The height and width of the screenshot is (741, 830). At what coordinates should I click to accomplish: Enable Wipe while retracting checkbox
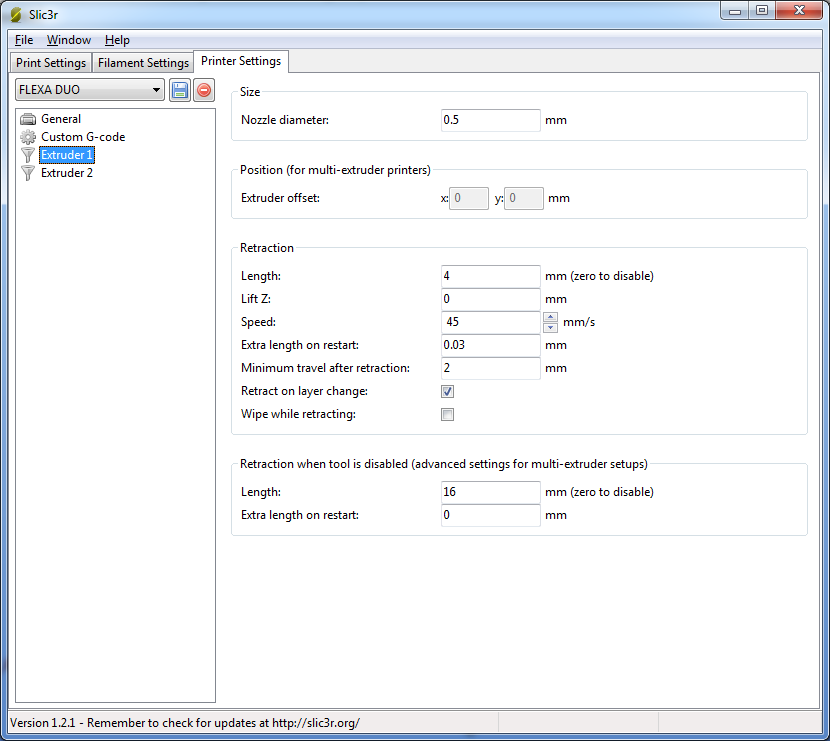pos(447,414)
